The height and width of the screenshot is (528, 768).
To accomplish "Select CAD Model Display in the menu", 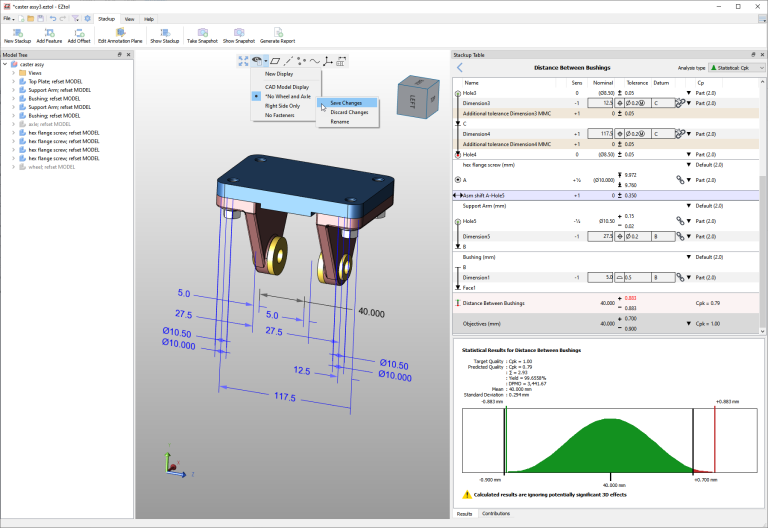I will coord(286,87).
